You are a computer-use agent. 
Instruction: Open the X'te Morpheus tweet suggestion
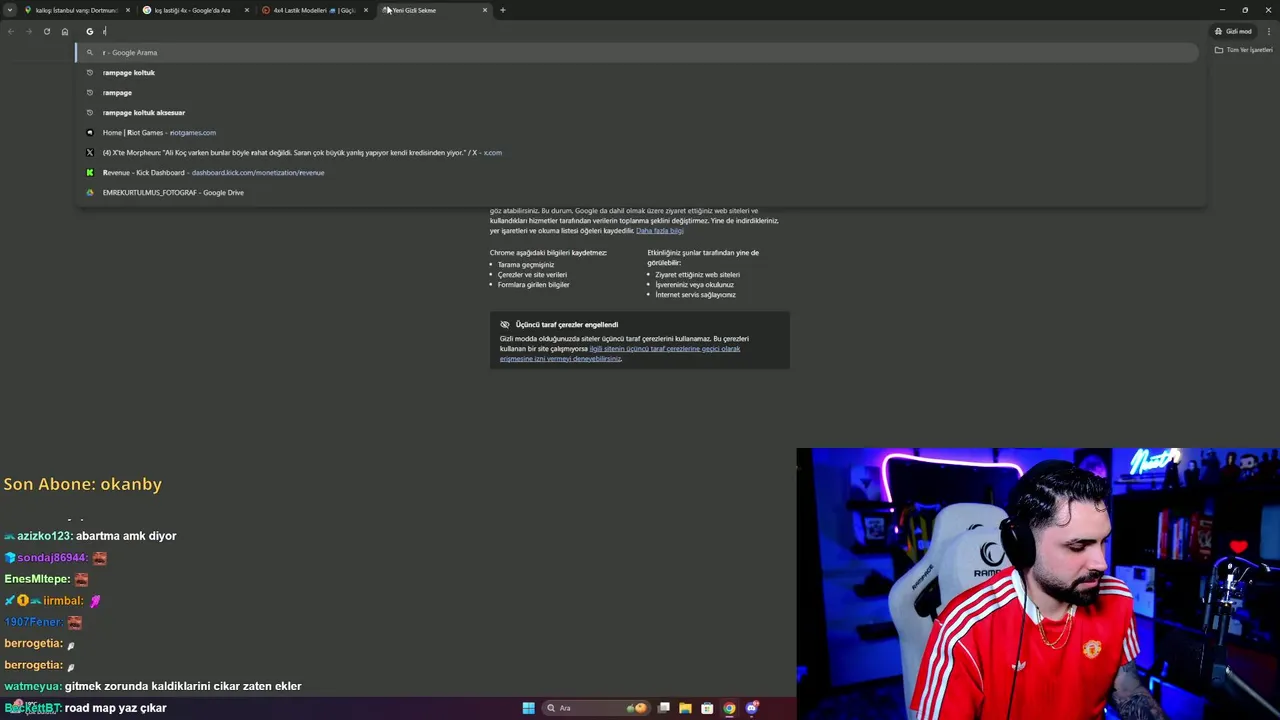click(638, 152)
